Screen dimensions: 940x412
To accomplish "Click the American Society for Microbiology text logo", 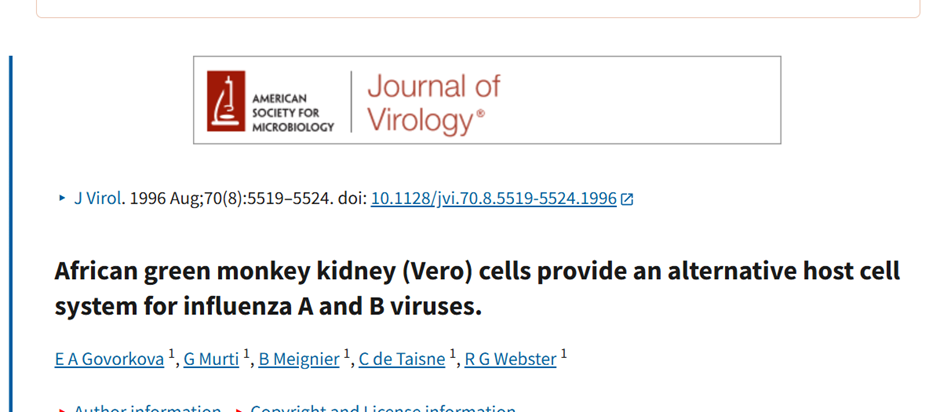I will click(292, 113).
